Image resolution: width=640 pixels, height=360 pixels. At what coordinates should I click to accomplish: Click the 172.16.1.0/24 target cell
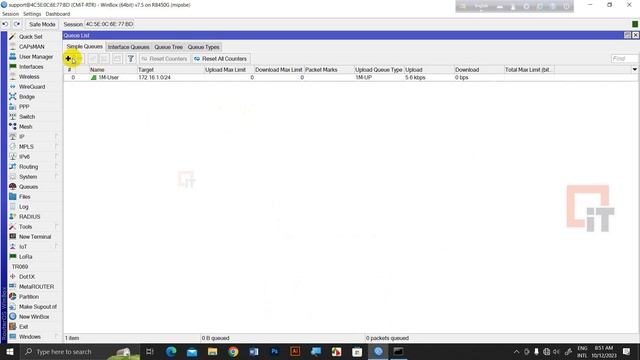point(154,77)
